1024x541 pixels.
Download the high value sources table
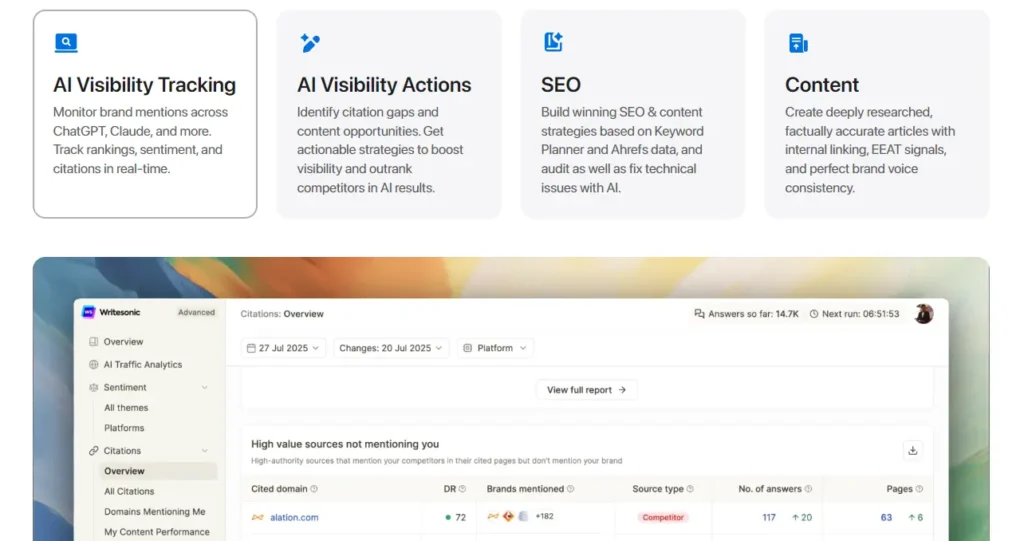(x=912, y=450)
